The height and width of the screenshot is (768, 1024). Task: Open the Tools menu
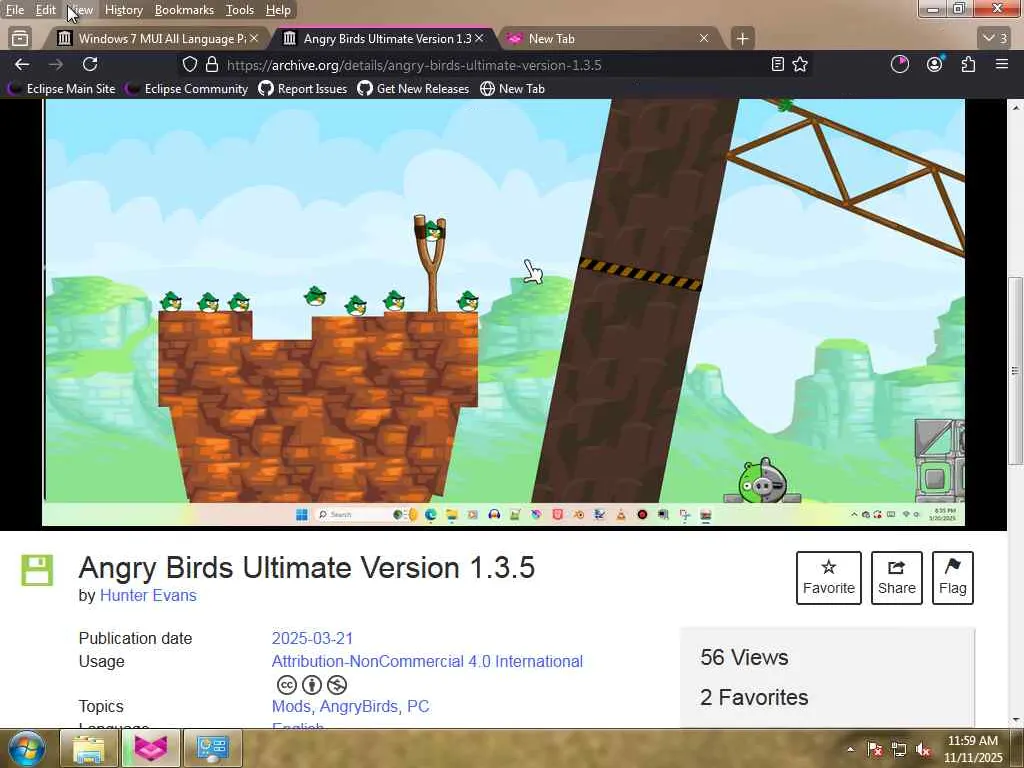pyautogui.click(x=240, y=10)
